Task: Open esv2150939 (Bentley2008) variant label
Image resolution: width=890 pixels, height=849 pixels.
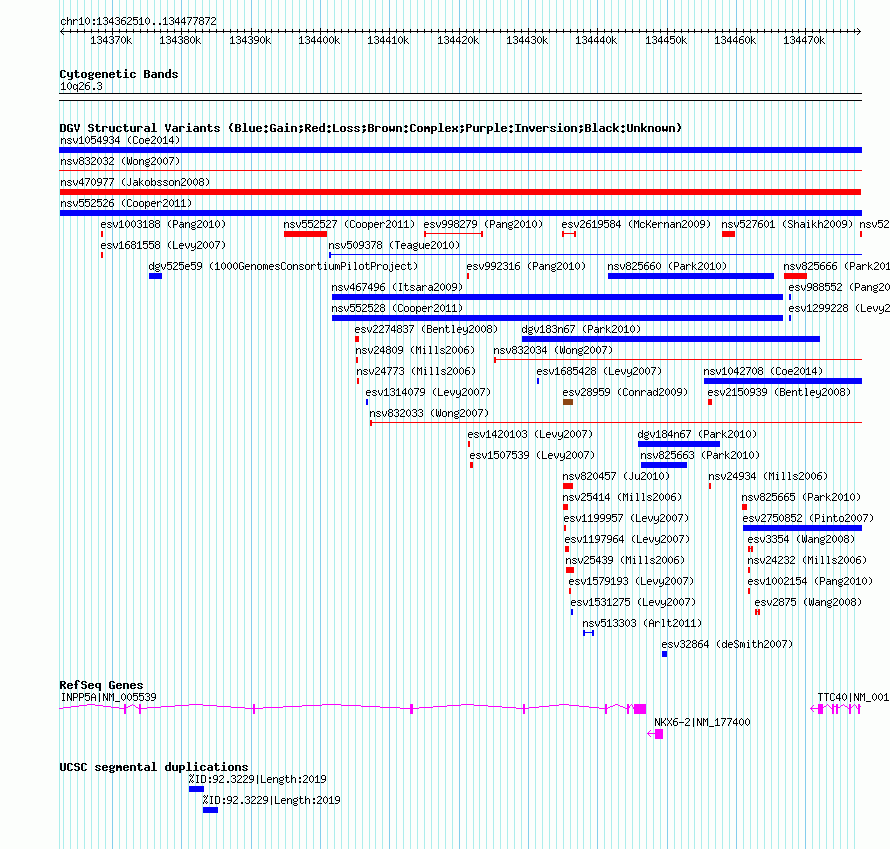Action: 779,392
